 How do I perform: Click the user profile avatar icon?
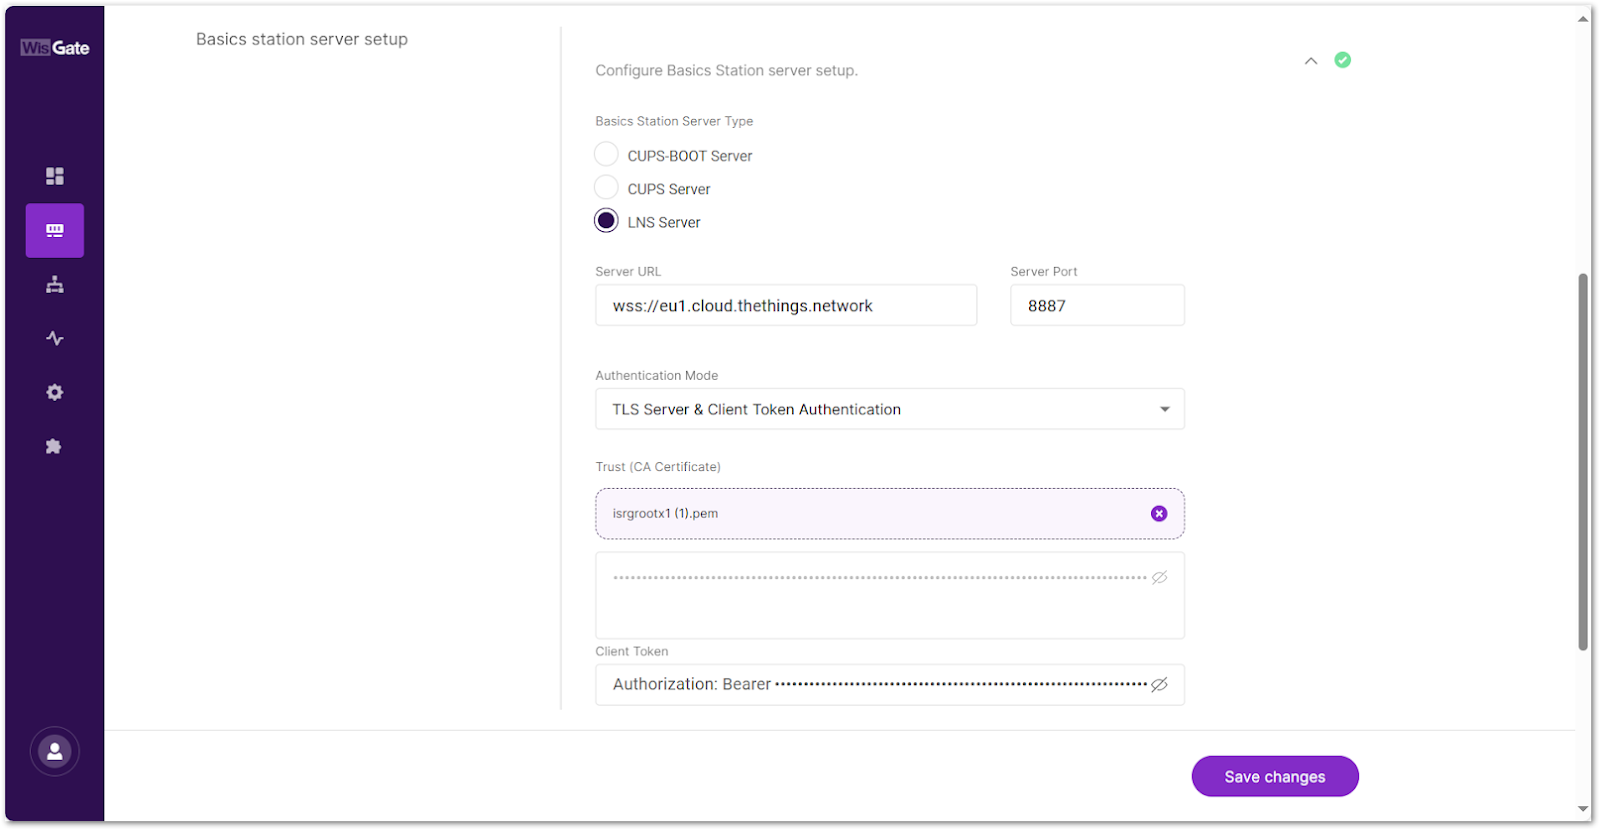55,752
